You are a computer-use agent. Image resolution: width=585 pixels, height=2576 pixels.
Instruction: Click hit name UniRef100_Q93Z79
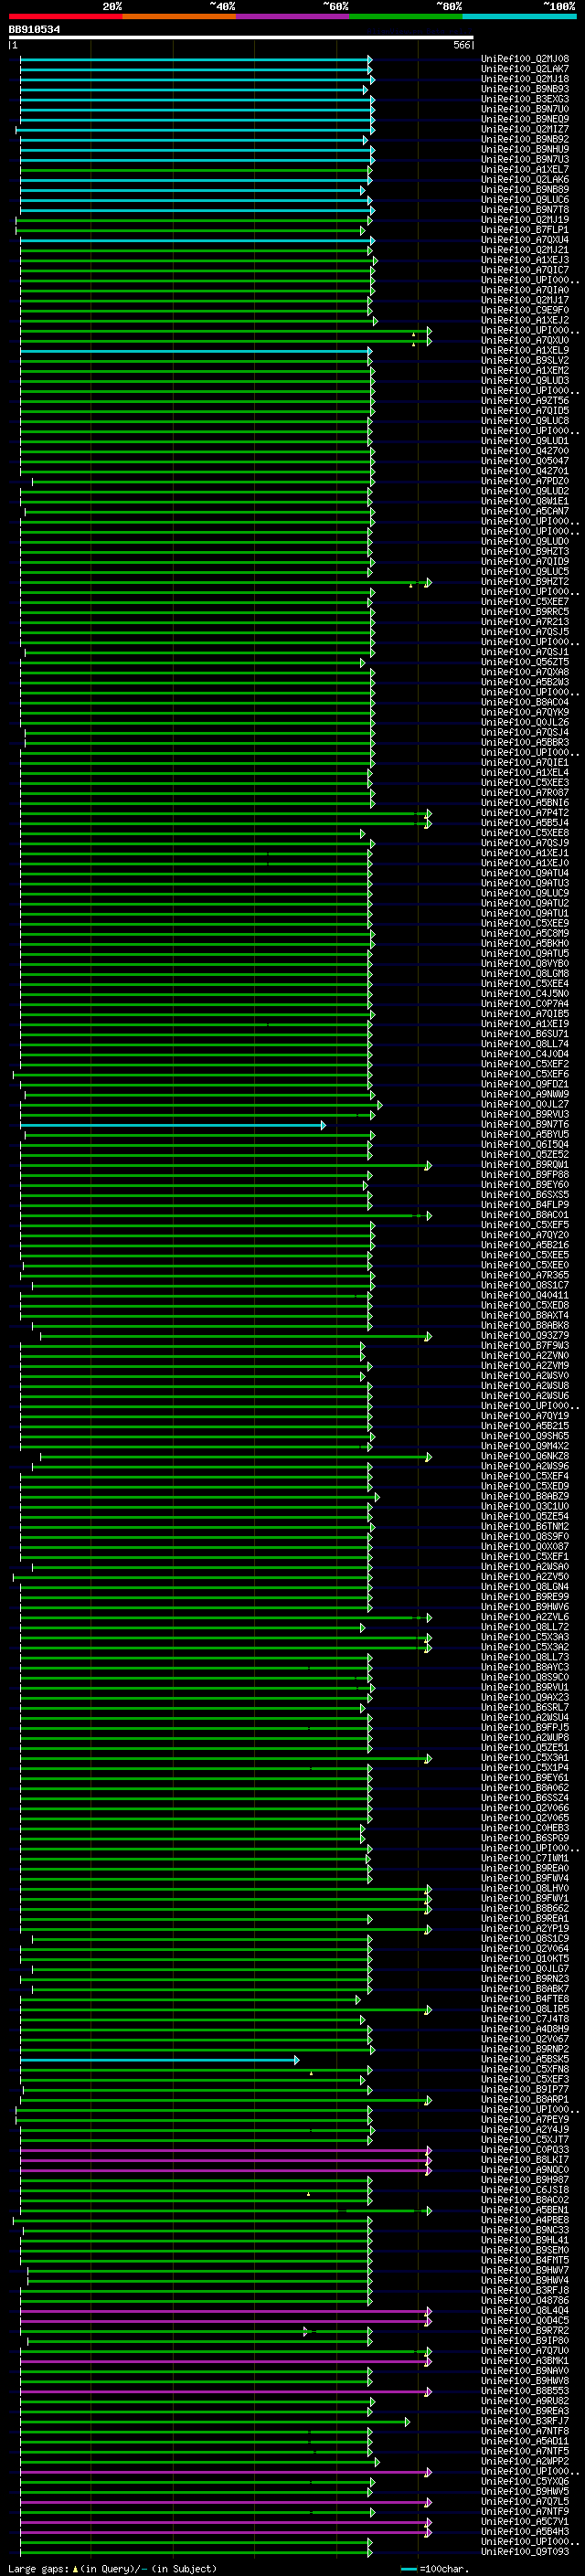tap(525, 1335)
